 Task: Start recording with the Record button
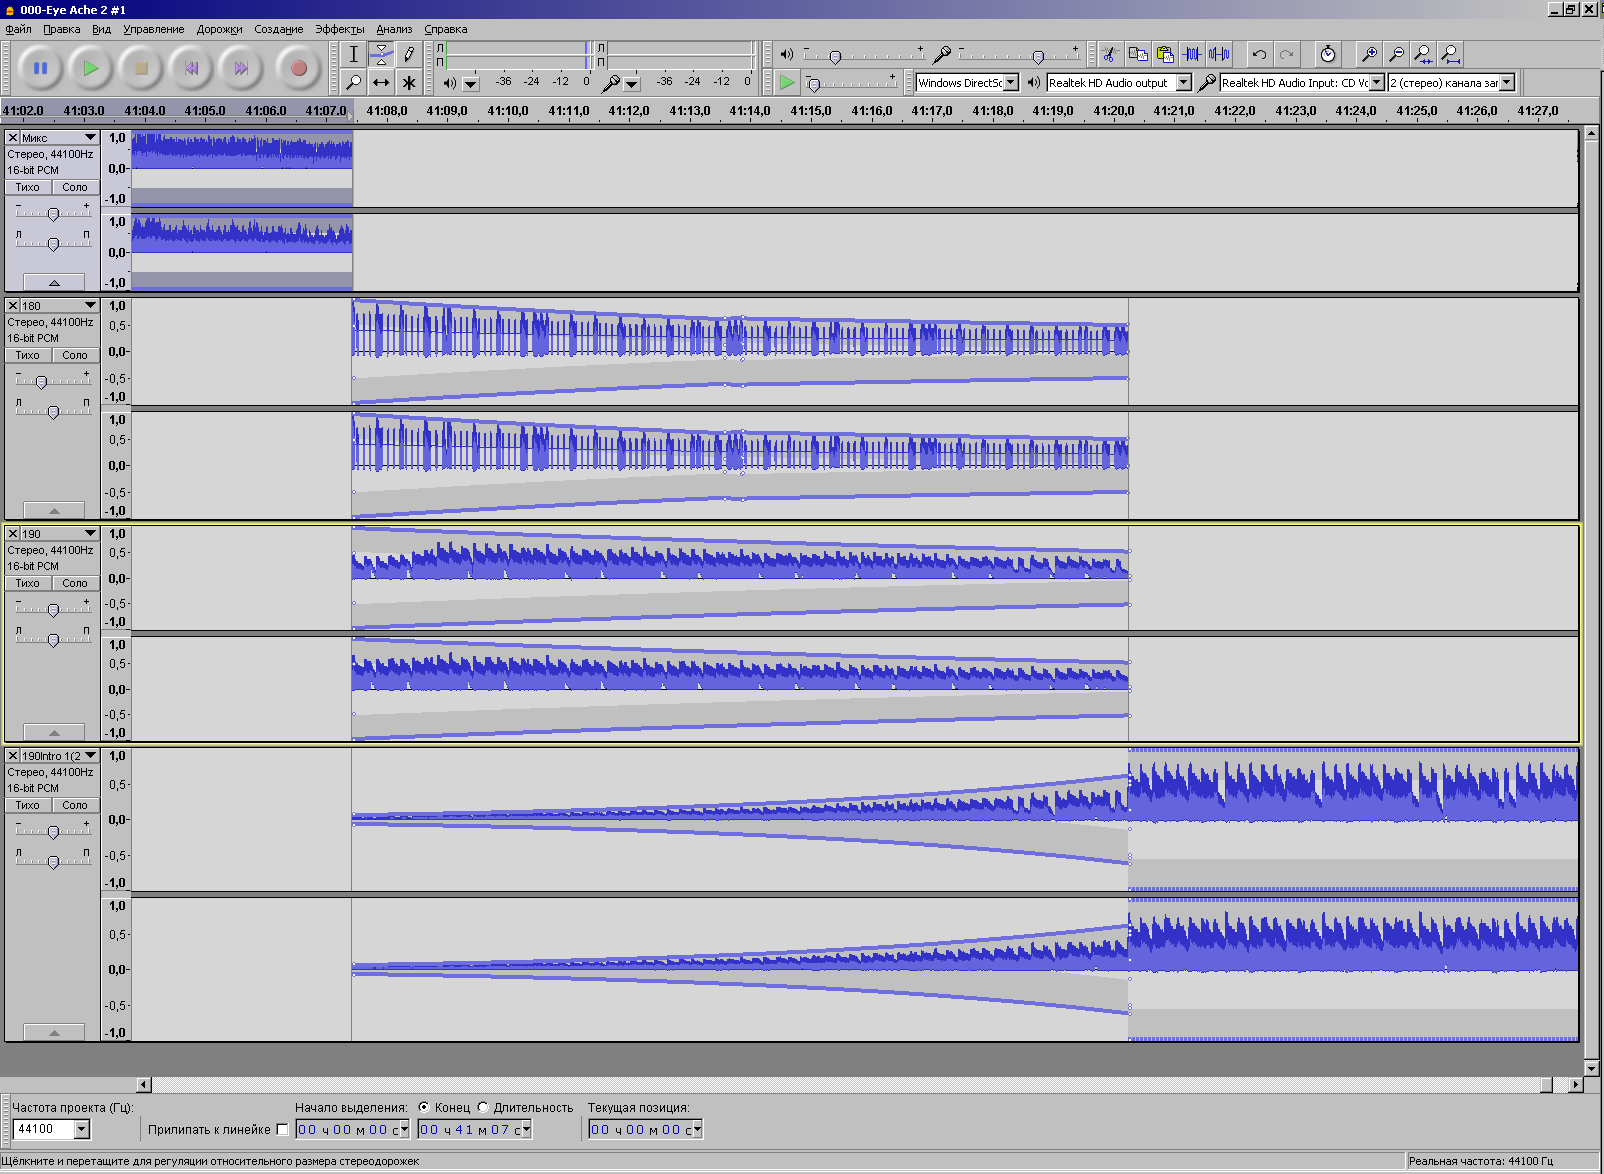(298, 68)
